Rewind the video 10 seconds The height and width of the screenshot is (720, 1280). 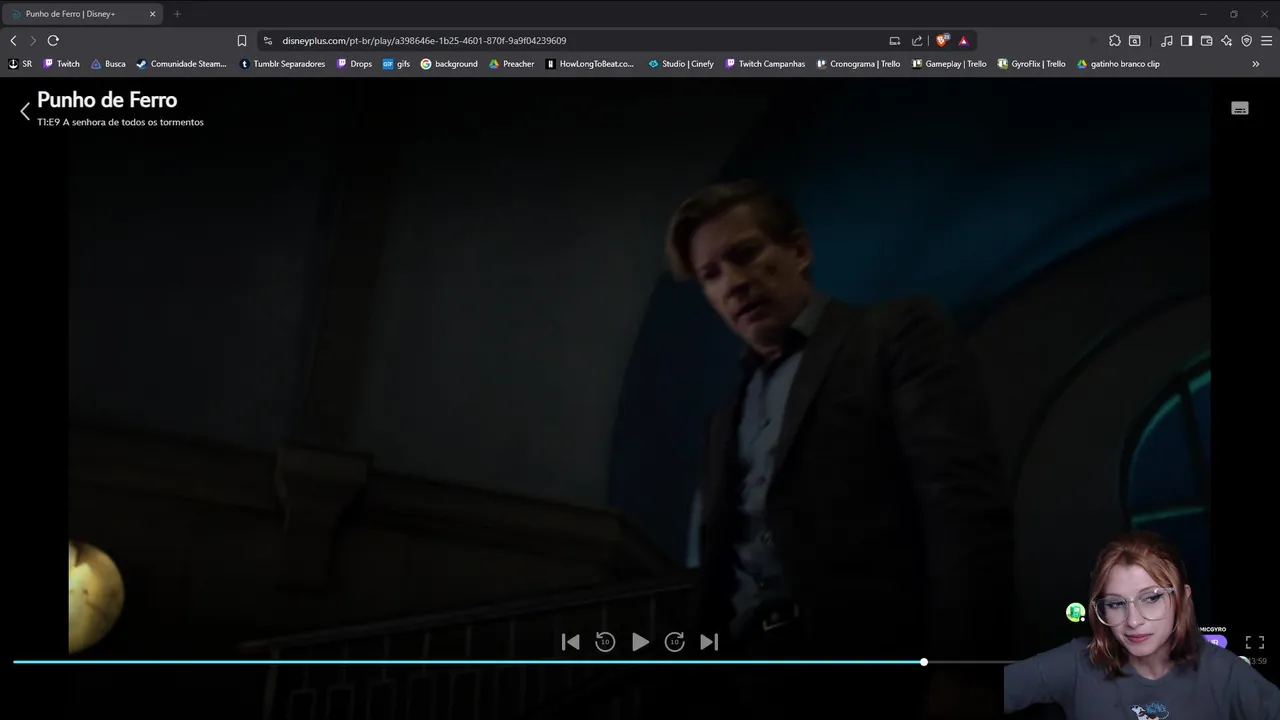tap(605, 642)
